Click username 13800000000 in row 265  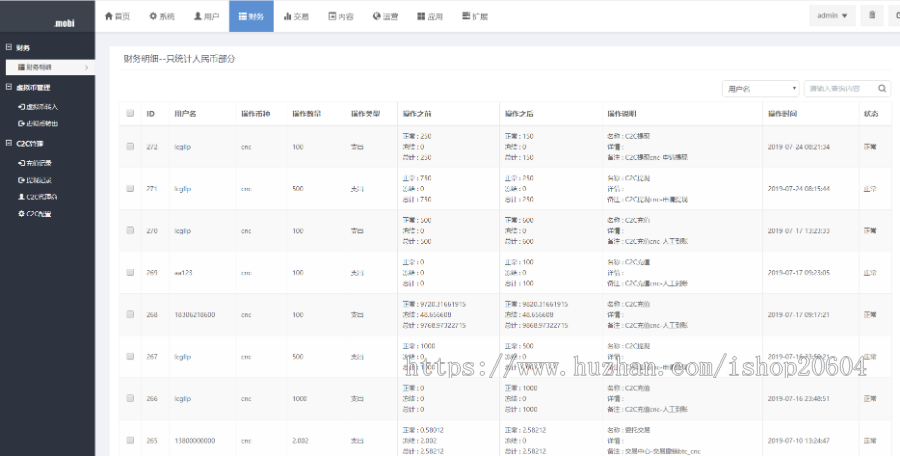pos(195,440)
